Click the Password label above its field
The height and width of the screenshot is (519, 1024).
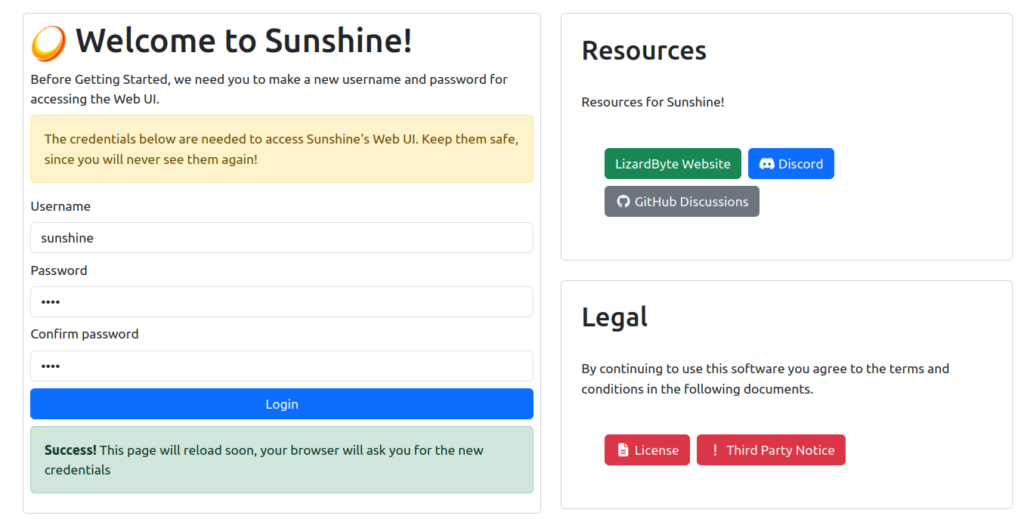[59, 270]
